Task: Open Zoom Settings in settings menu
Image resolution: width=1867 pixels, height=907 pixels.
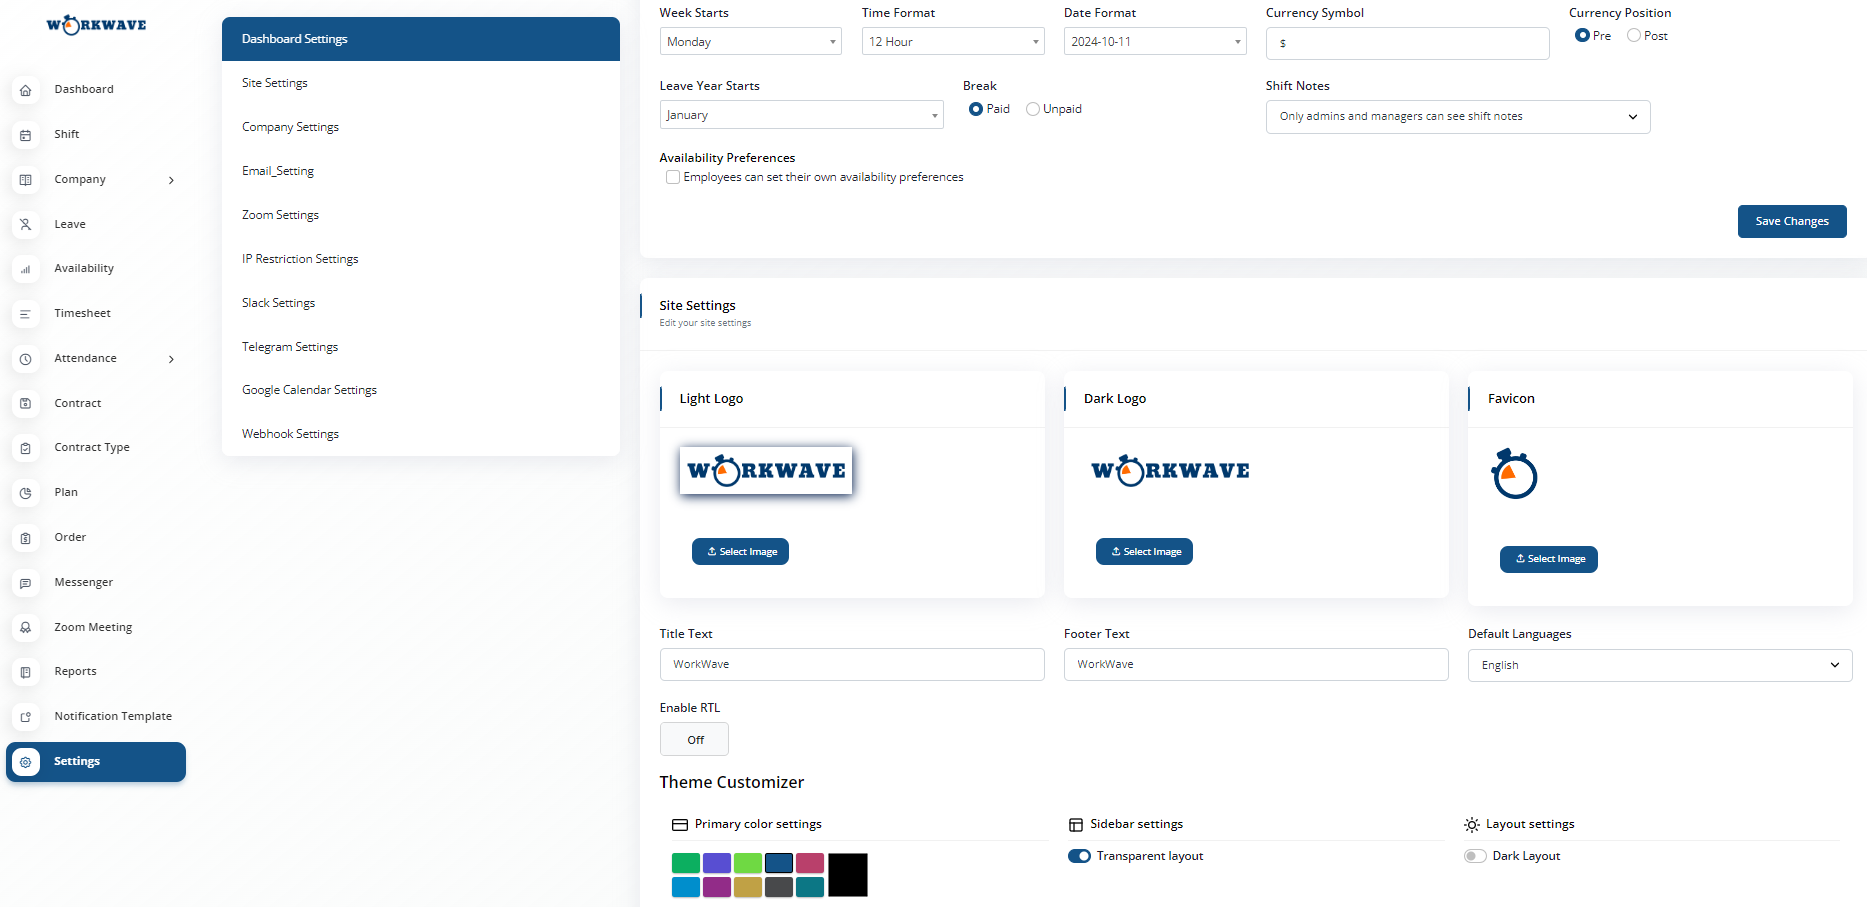Action: pyautogui.click(x=421, y=215)
